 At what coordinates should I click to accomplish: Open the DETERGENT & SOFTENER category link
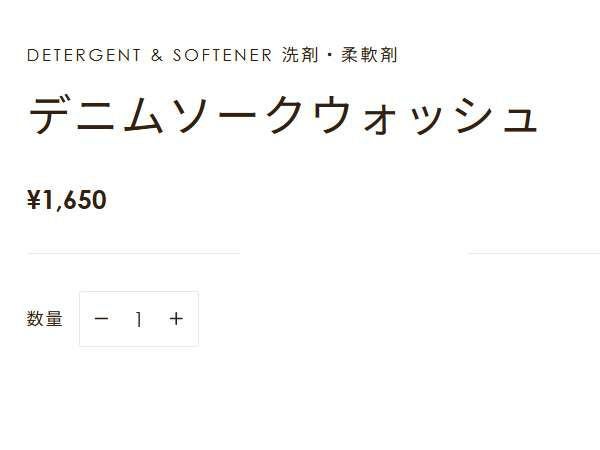[x=149, y=55]
